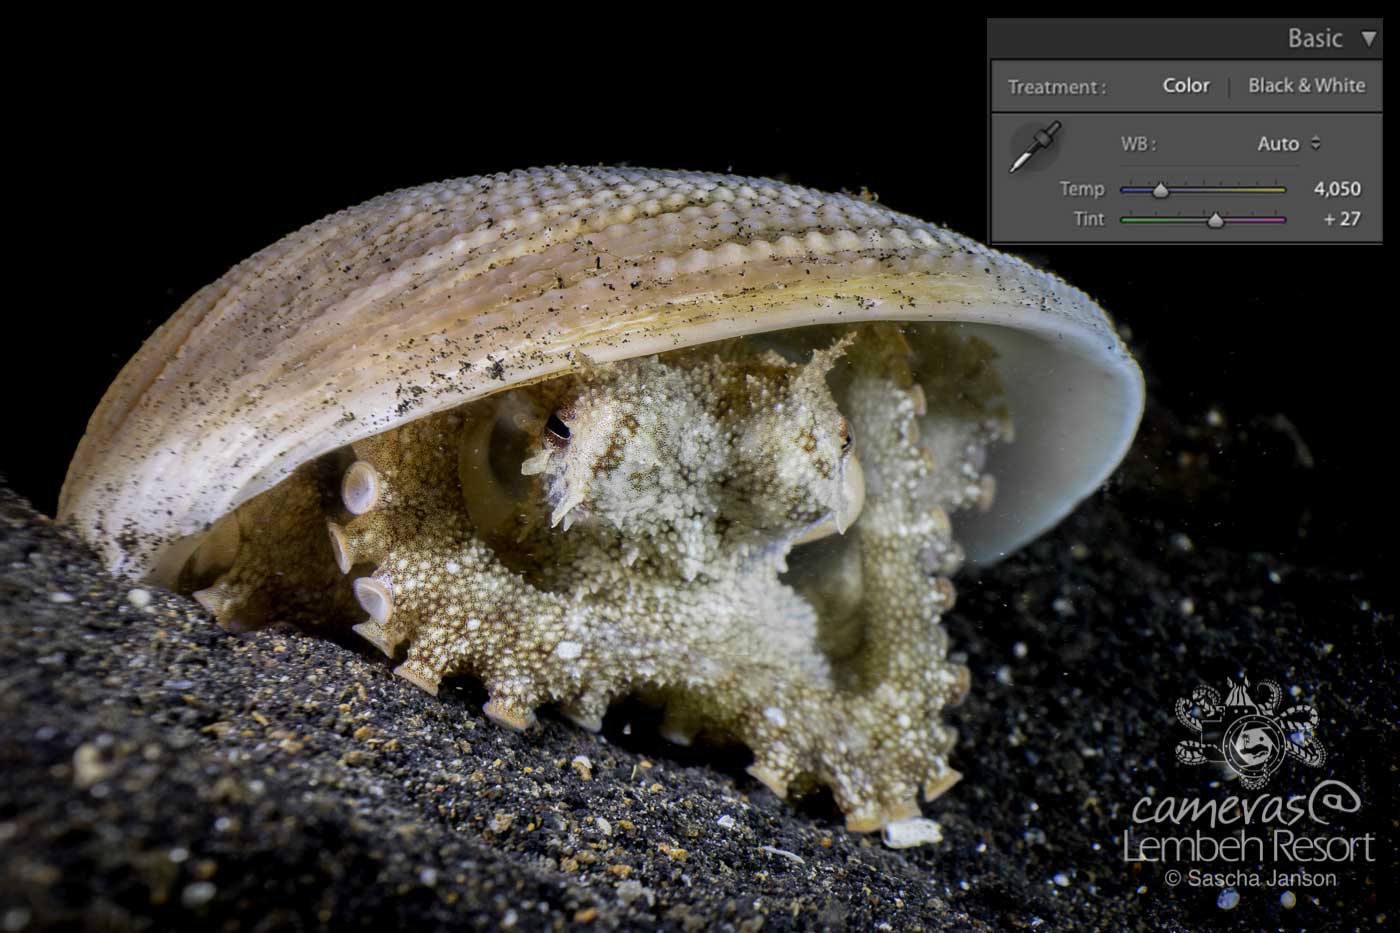The height and width of the screenshot is (933, 1400).
Task: Click the WB label
Action: click(x=1138, y=144)
